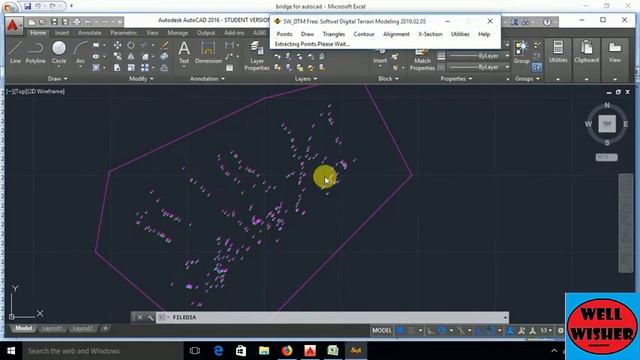Open the Insert ribbon tab
This screenshot has width=640, height=360.
(62, 33)
